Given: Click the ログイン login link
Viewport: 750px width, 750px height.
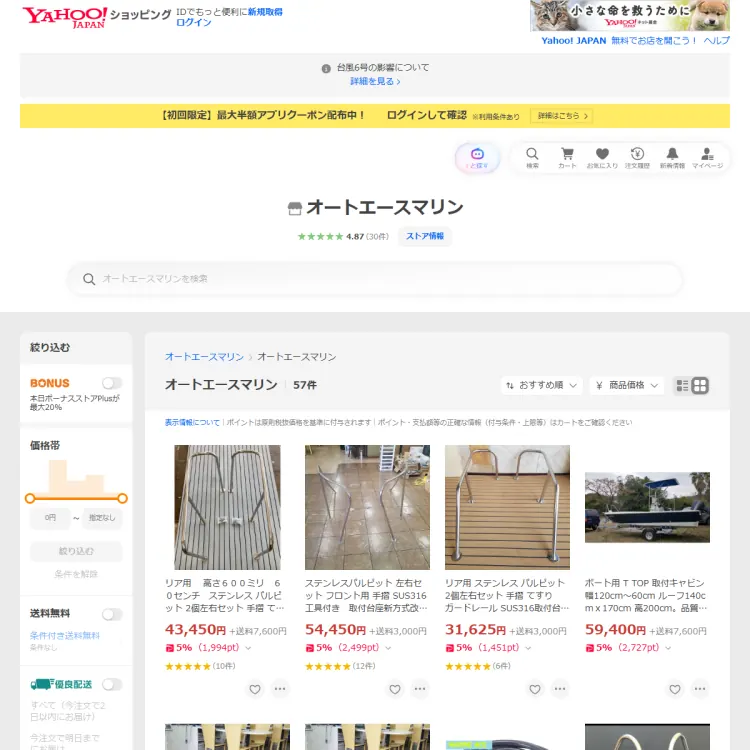Looking at the screenshot, I should [x=194, y=22].
